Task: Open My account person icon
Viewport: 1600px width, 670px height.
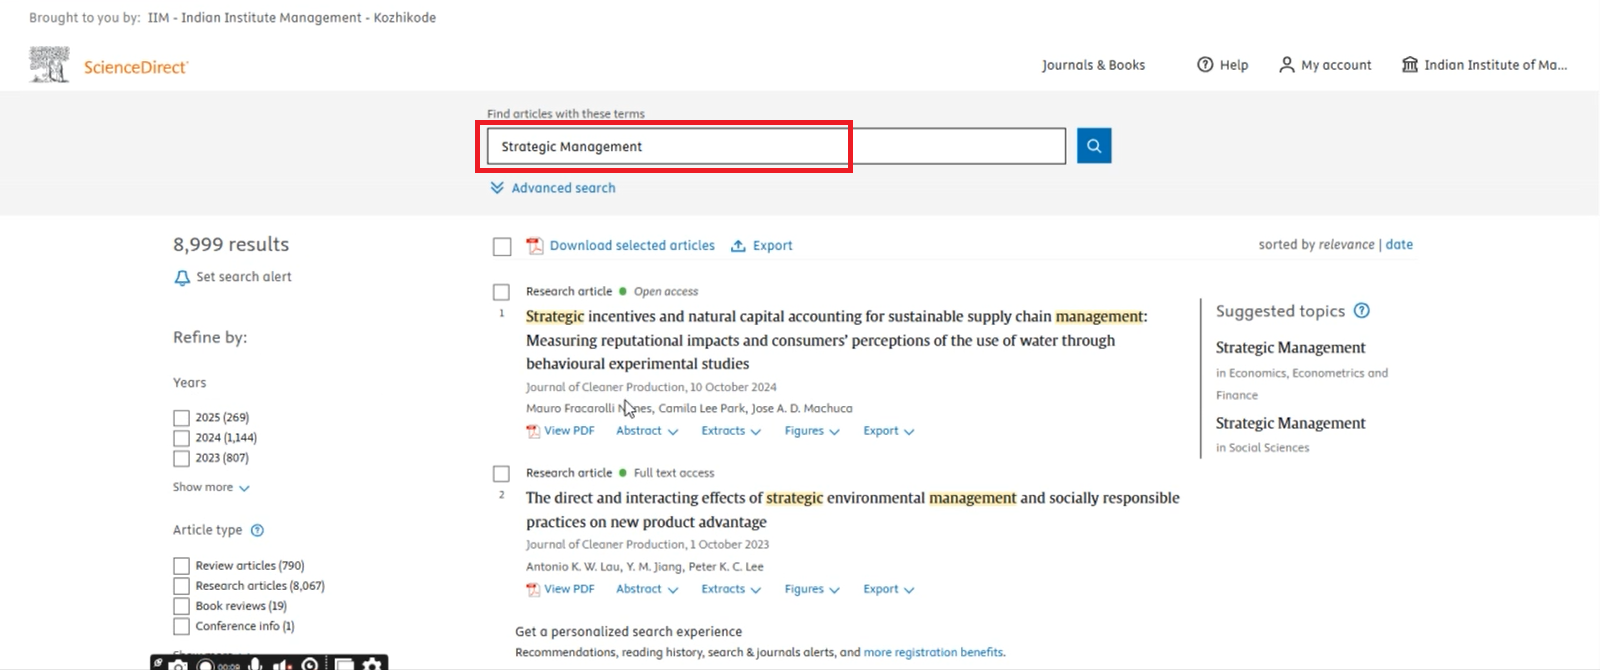Action: (1286, 65)
